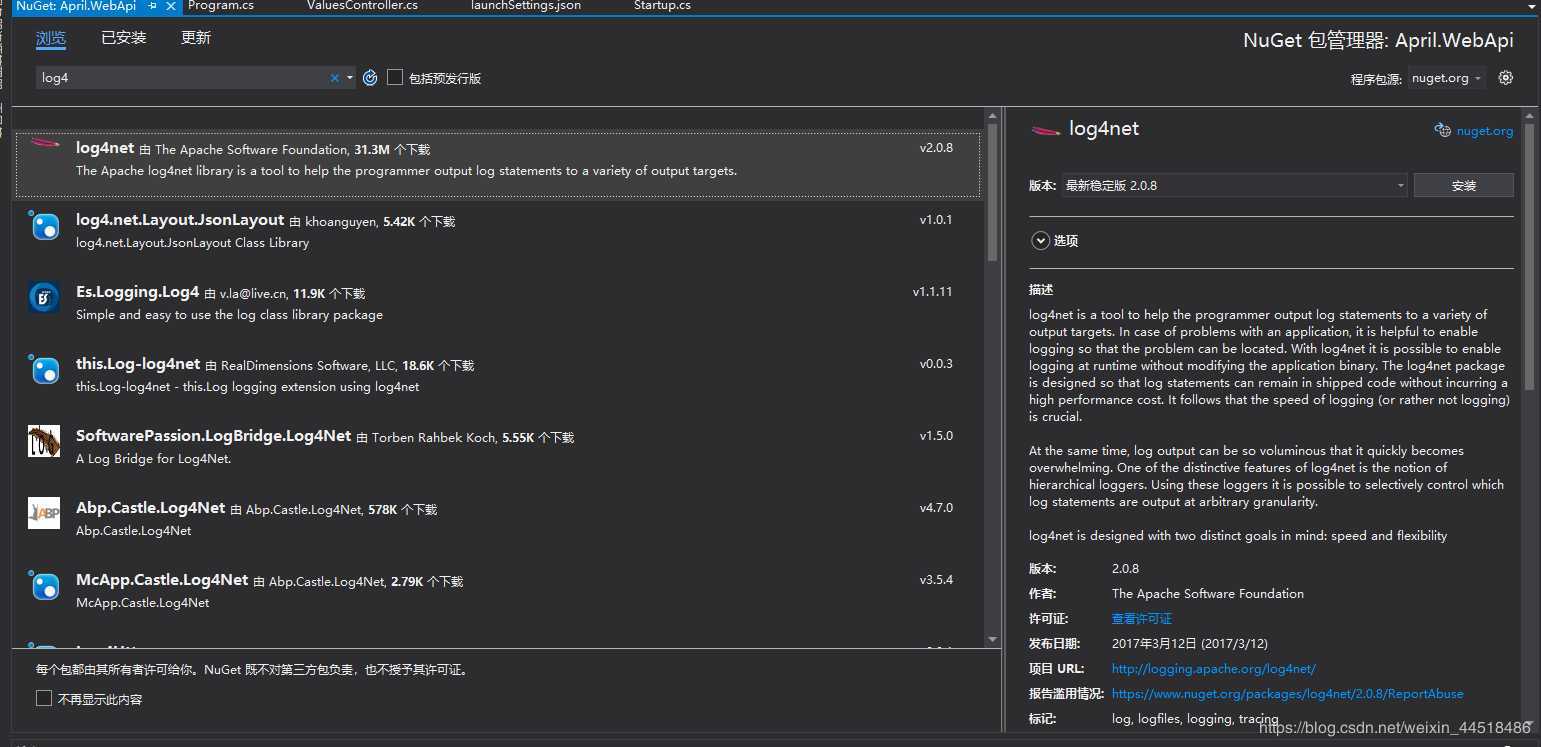Viewport: 1541px width, 747px height.
Task: Click the SoftwarePassion.LogBridge.Log4Net package icon
Action: tap(44, 441)
